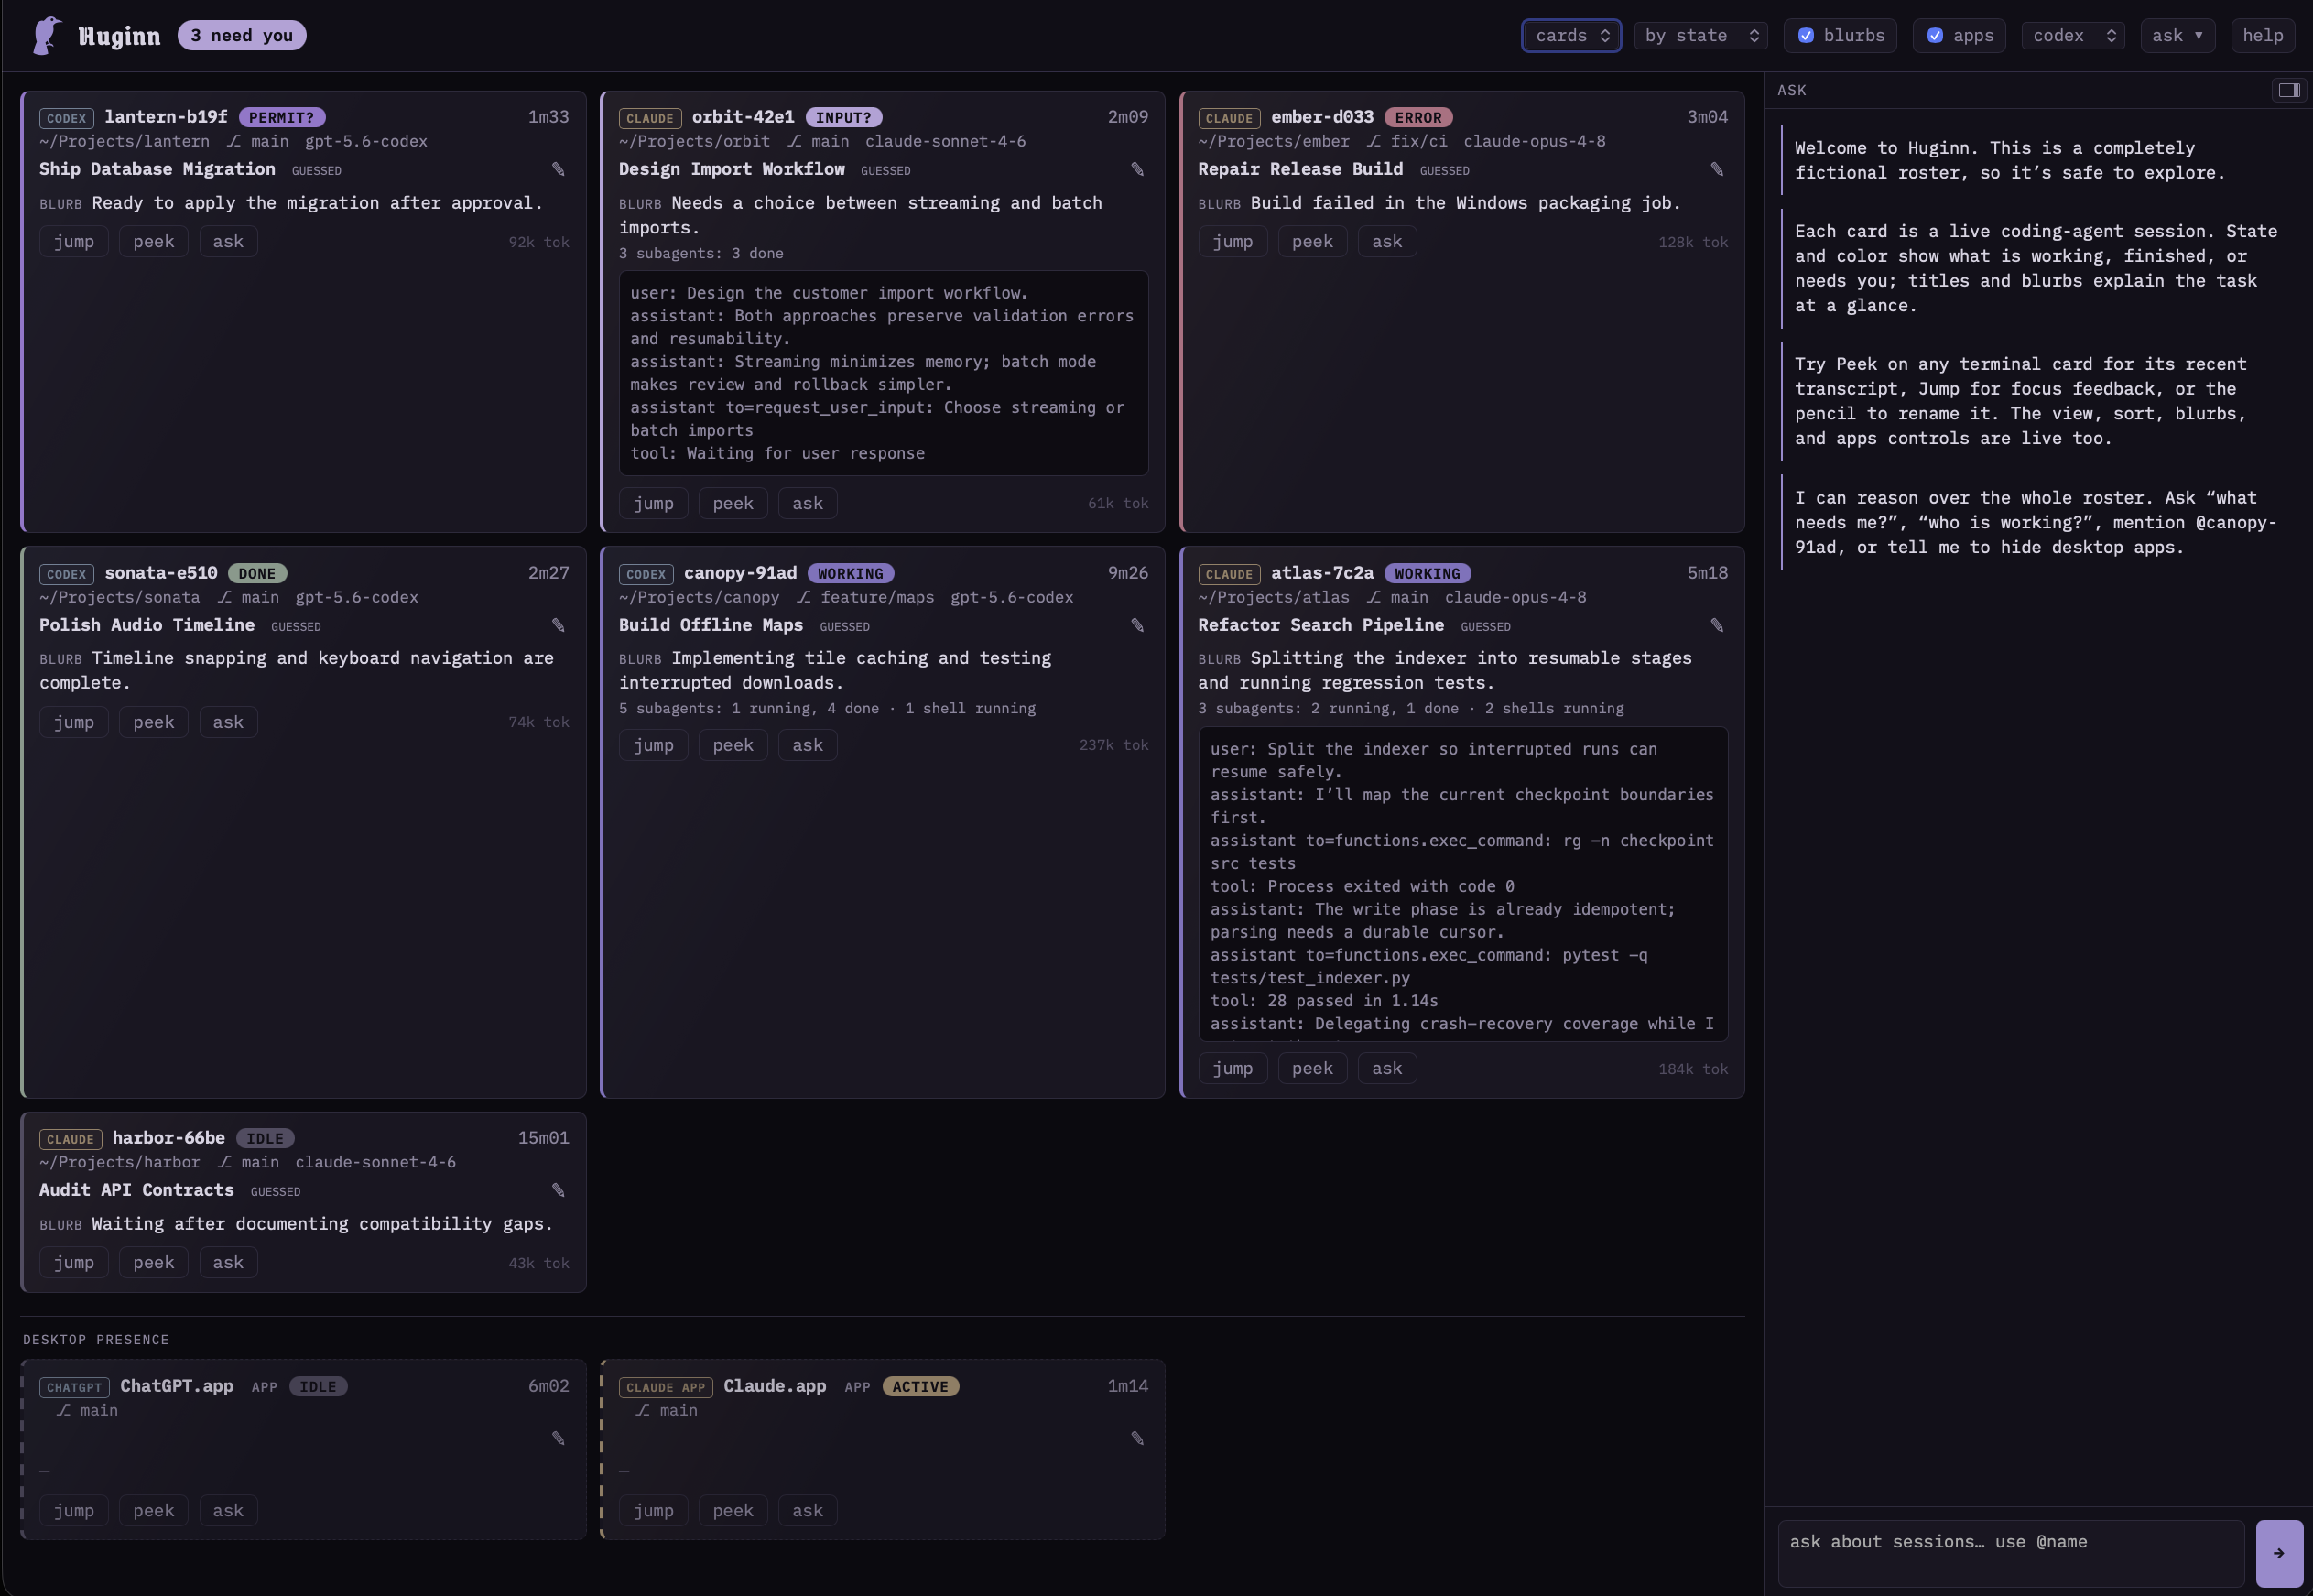This screenshot has width=2313, height=1596.
Task: Open the codex dropdown
Action: click(2073, 36)
